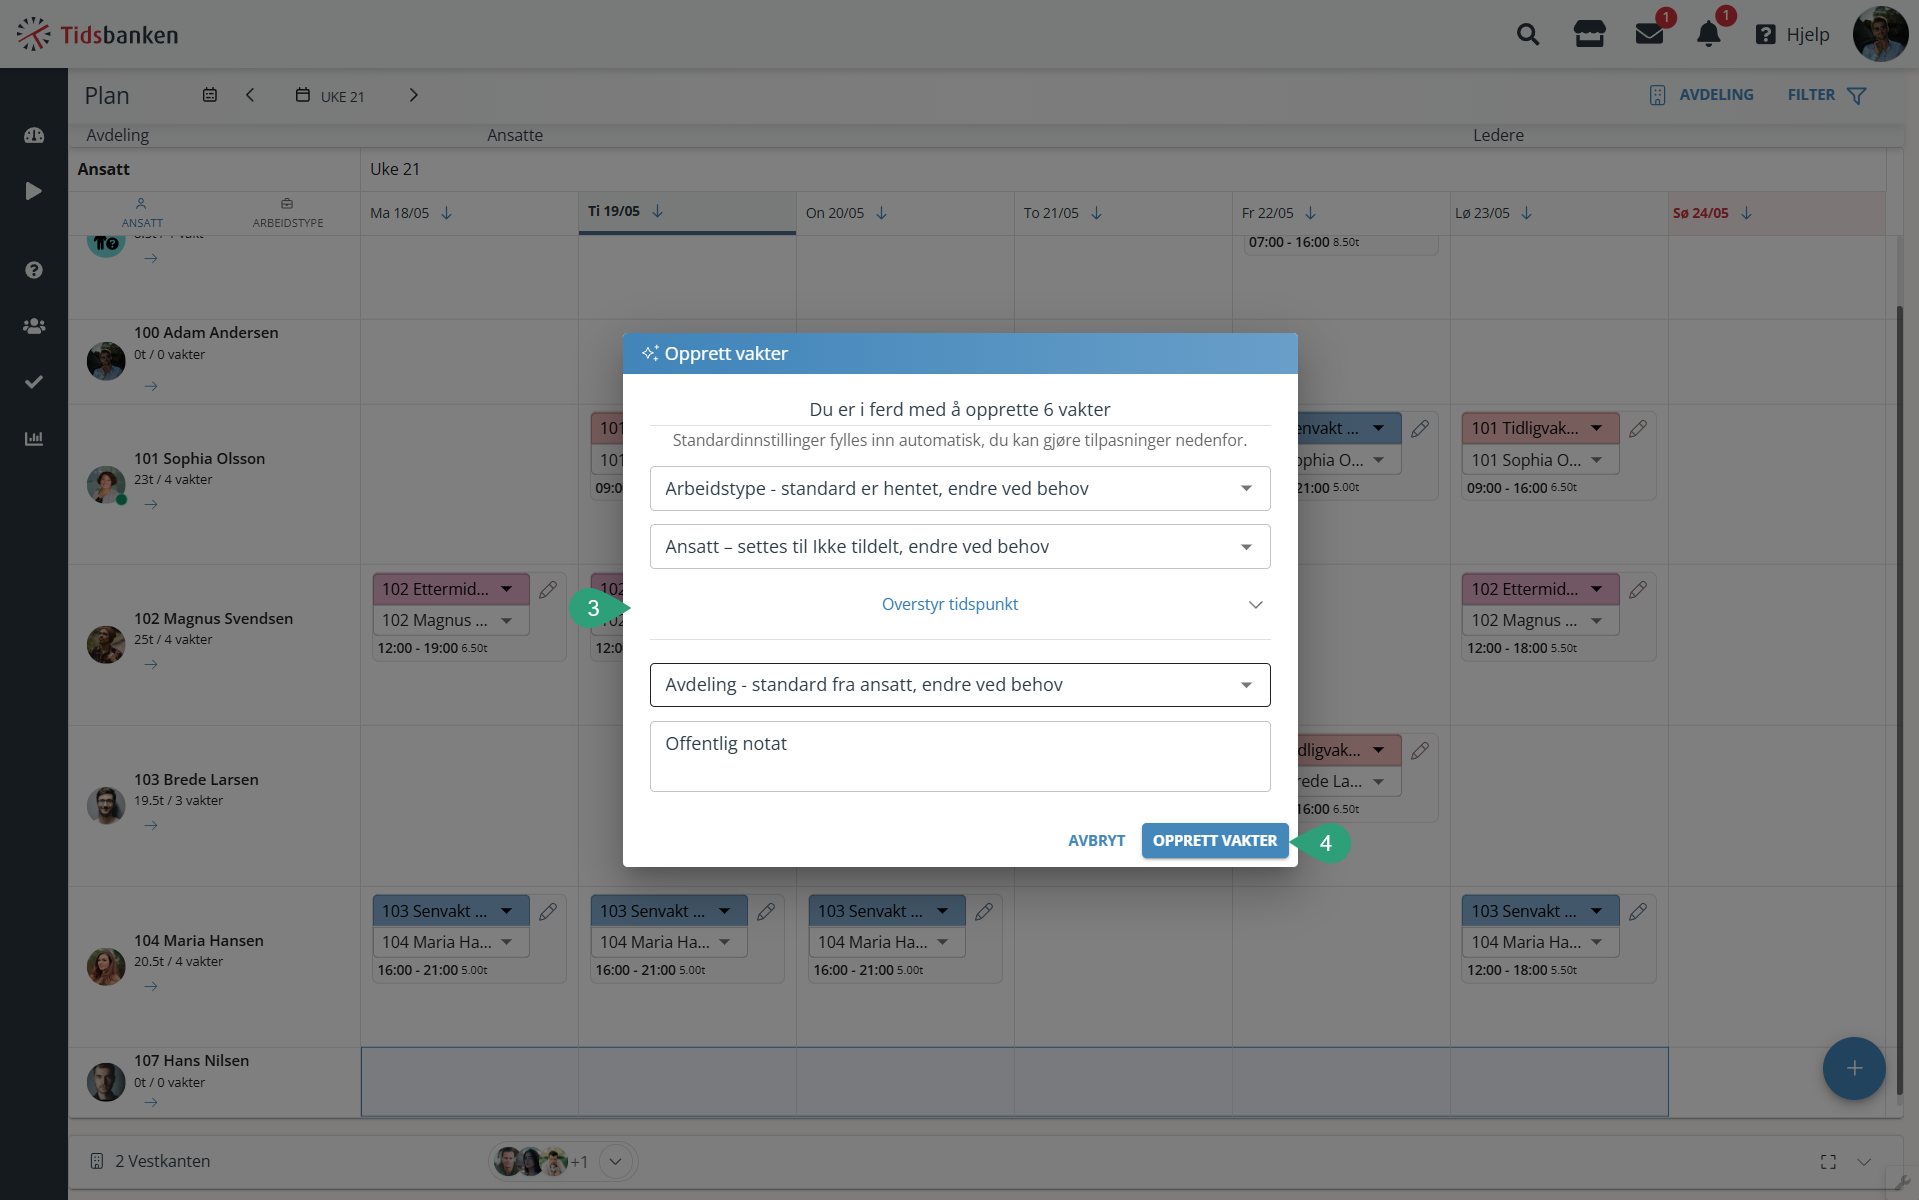This screenshot has width=1919, height=1200.
Task: Click the employees group sidebar icon
Action: pos(34,326)
